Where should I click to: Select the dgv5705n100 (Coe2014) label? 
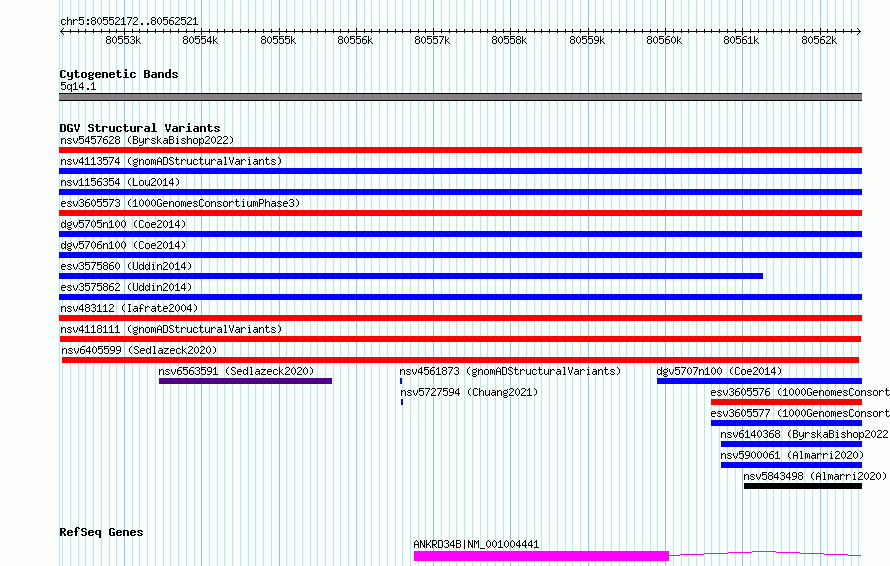[x=123, y=224]
